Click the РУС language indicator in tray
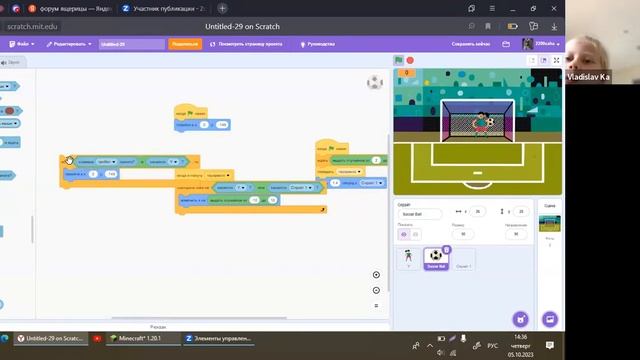The image size is (640, 360). tap(493, 345)
